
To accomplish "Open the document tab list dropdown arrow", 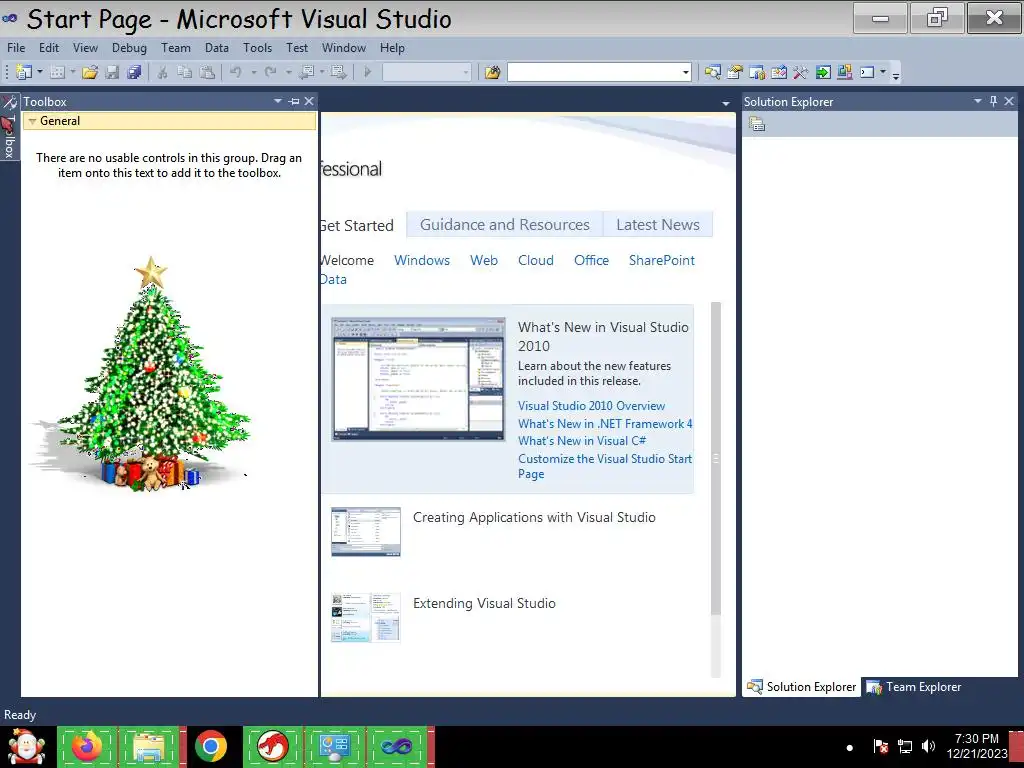I will tap(726, 104).
